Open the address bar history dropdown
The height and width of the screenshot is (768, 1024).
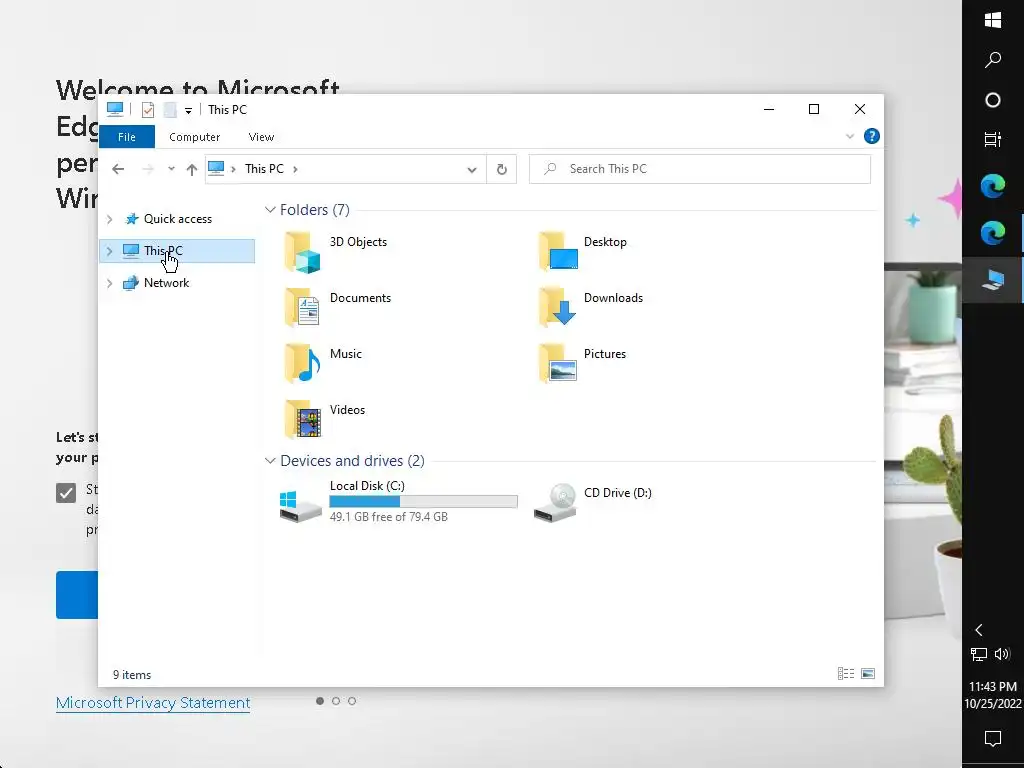tap(472, 170)
